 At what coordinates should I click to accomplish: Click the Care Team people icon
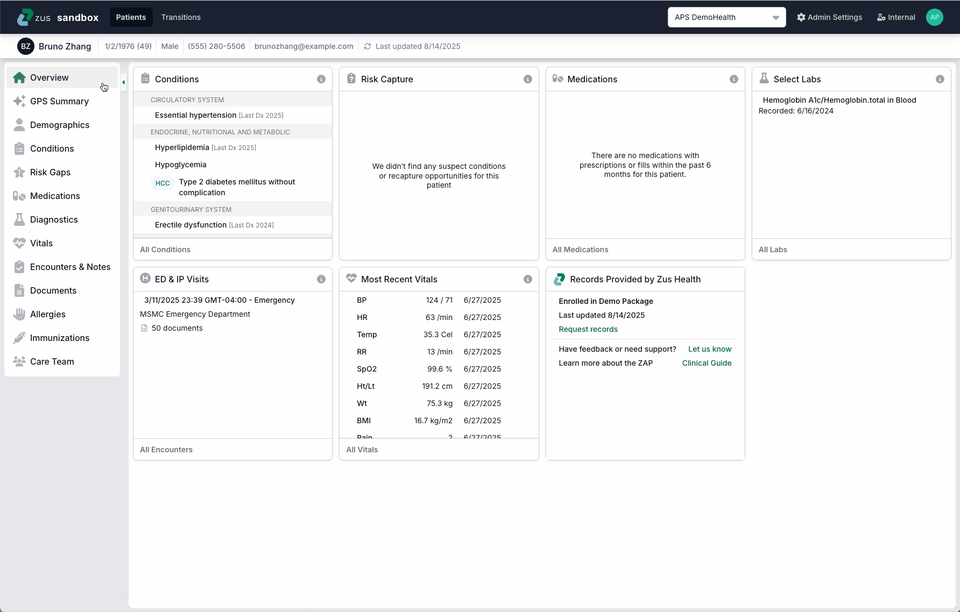tap(19, 361)
